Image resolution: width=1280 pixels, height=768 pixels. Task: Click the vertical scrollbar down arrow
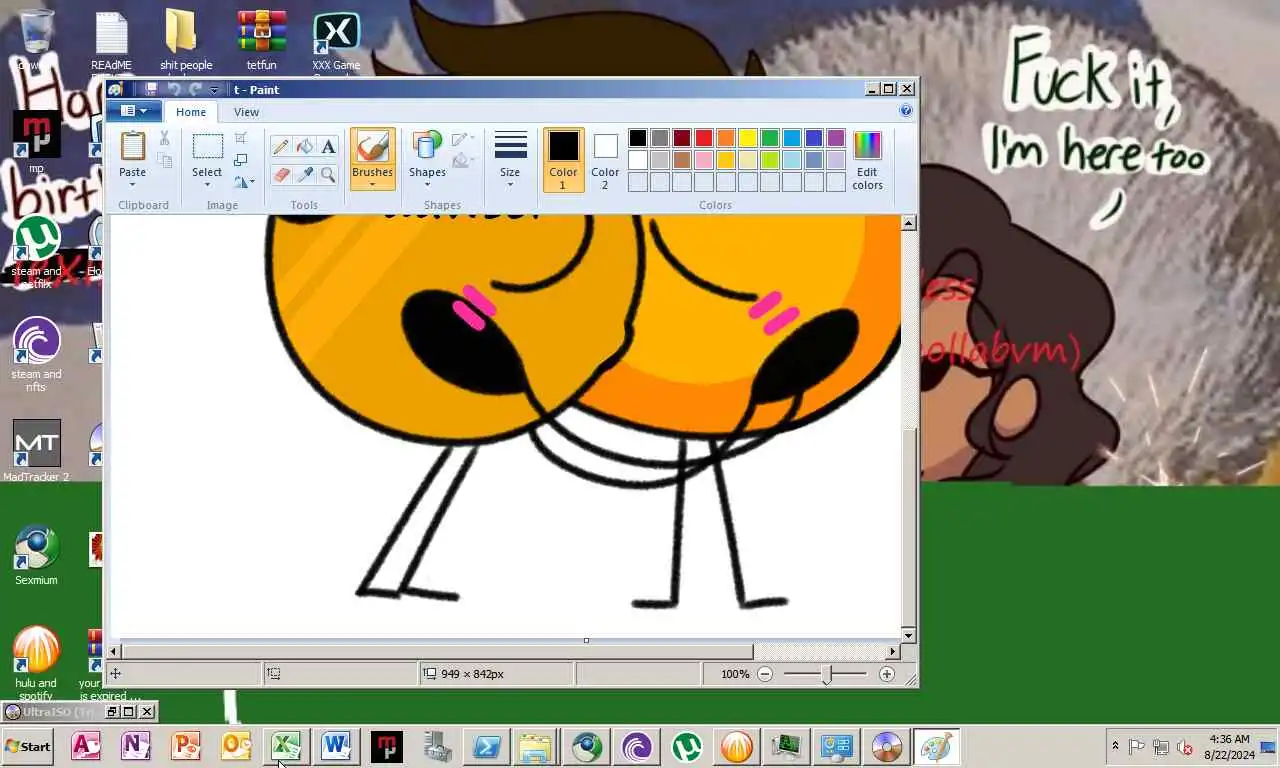pyautogui.click(x=908, y=635)
